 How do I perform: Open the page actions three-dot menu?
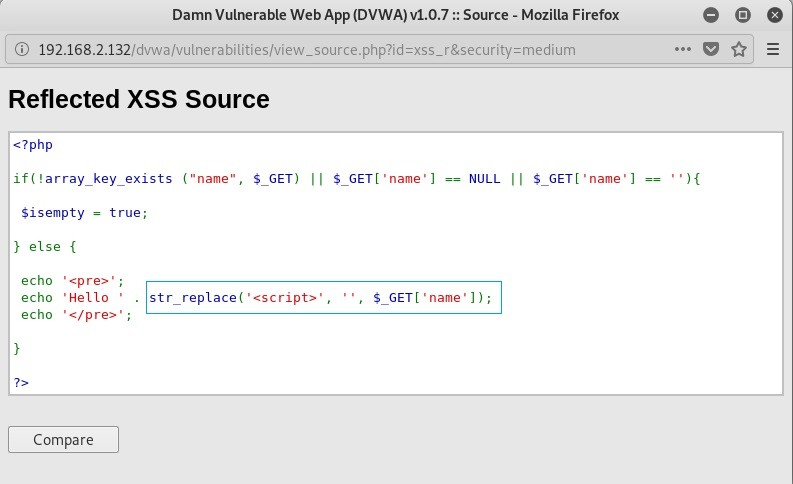(x=684, y=49)
